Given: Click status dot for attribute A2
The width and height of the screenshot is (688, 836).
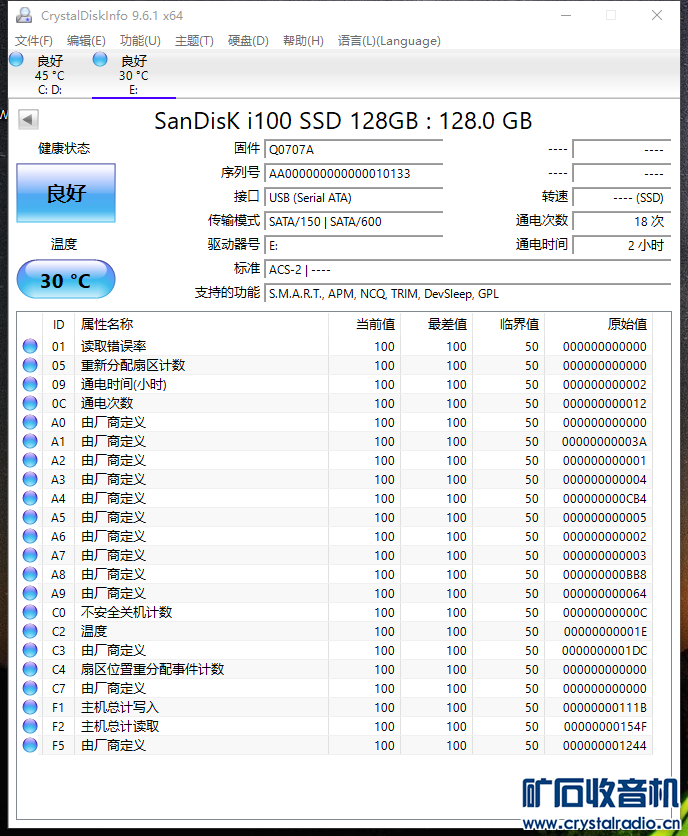Looking at the screenshot, I should pyautogui.click(x=30, y=460).
